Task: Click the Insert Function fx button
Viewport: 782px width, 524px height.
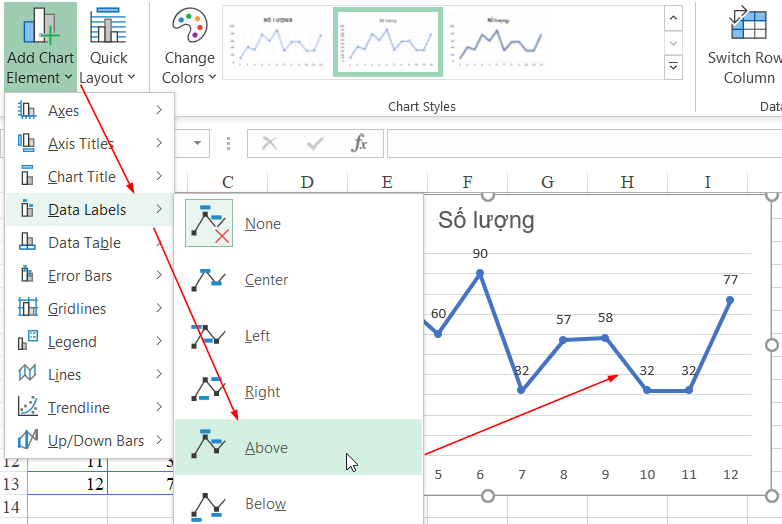Action: tap(360, 144)
